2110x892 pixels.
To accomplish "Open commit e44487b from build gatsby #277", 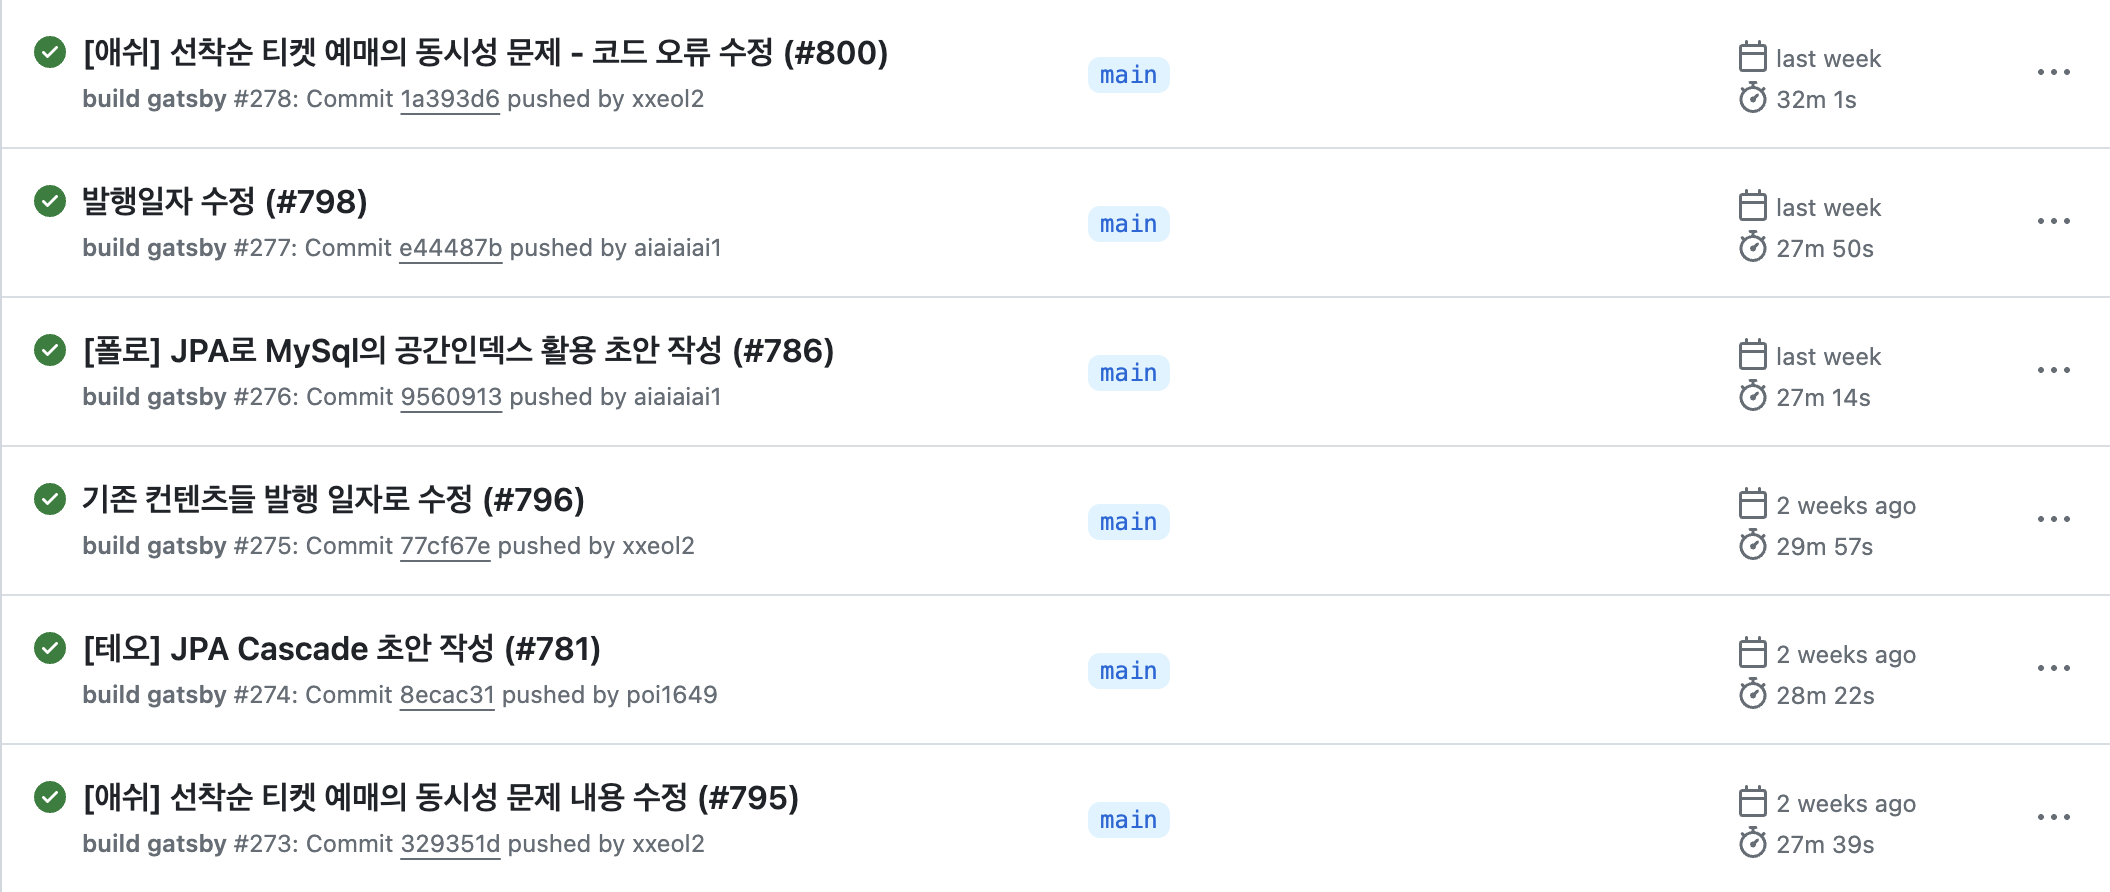I will pyautogui.click(x=452, y=247).
